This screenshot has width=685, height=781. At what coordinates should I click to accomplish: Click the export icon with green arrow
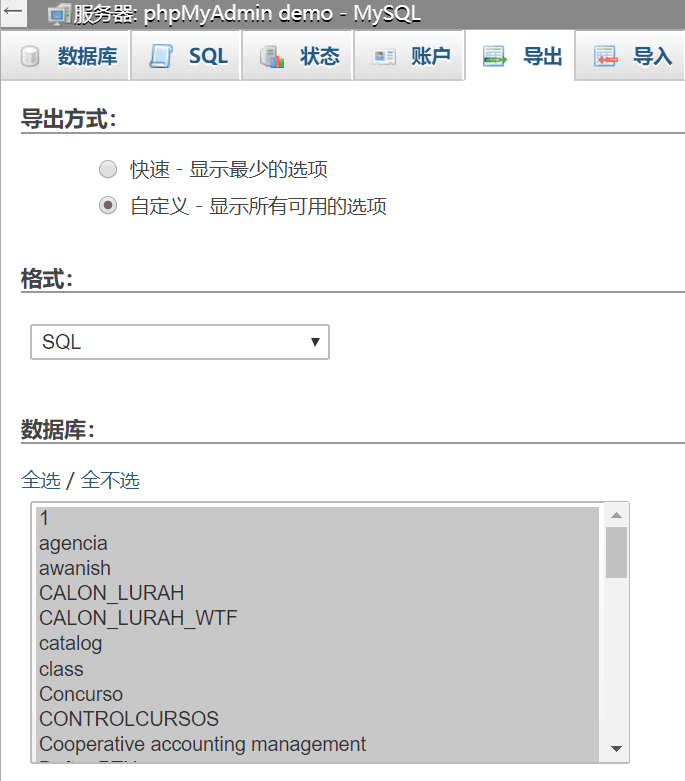[x=494, y=56]
